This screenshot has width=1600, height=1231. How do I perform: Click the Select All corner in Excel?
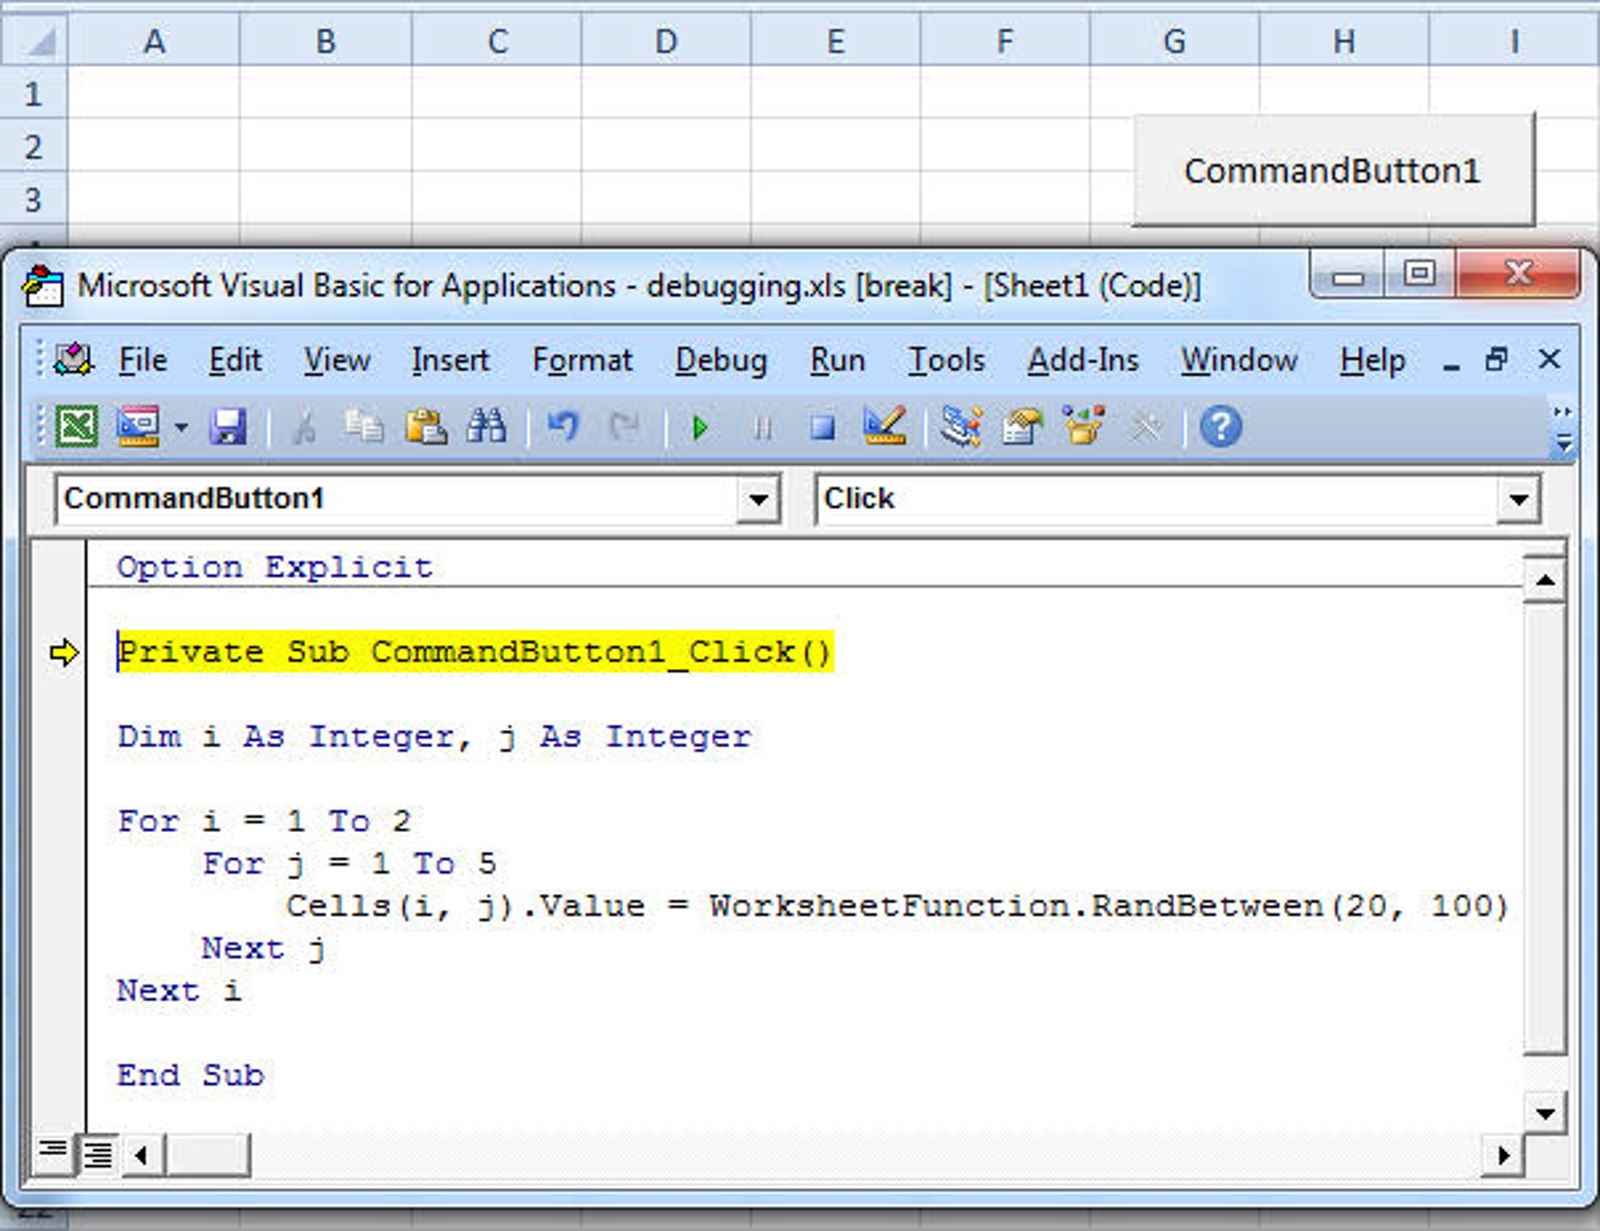click(33, 40)
